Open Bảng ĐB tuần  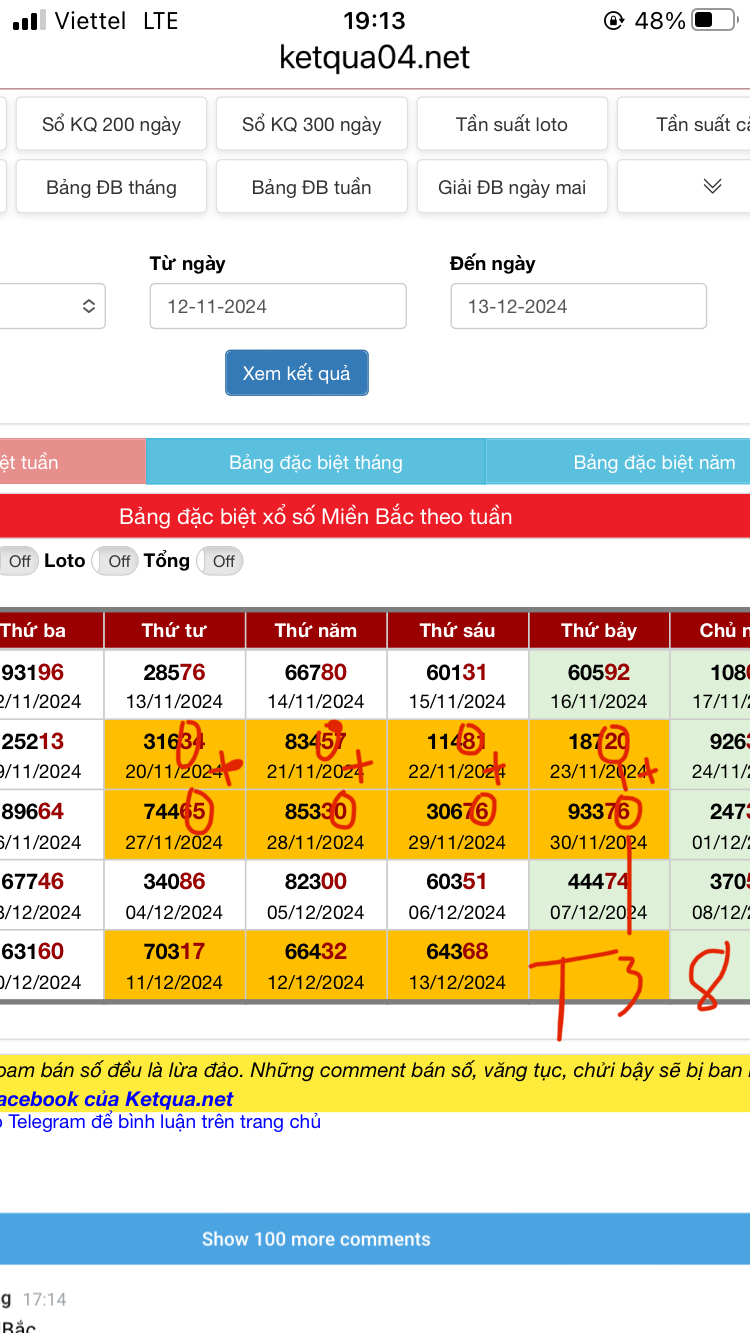coord(311,187)
